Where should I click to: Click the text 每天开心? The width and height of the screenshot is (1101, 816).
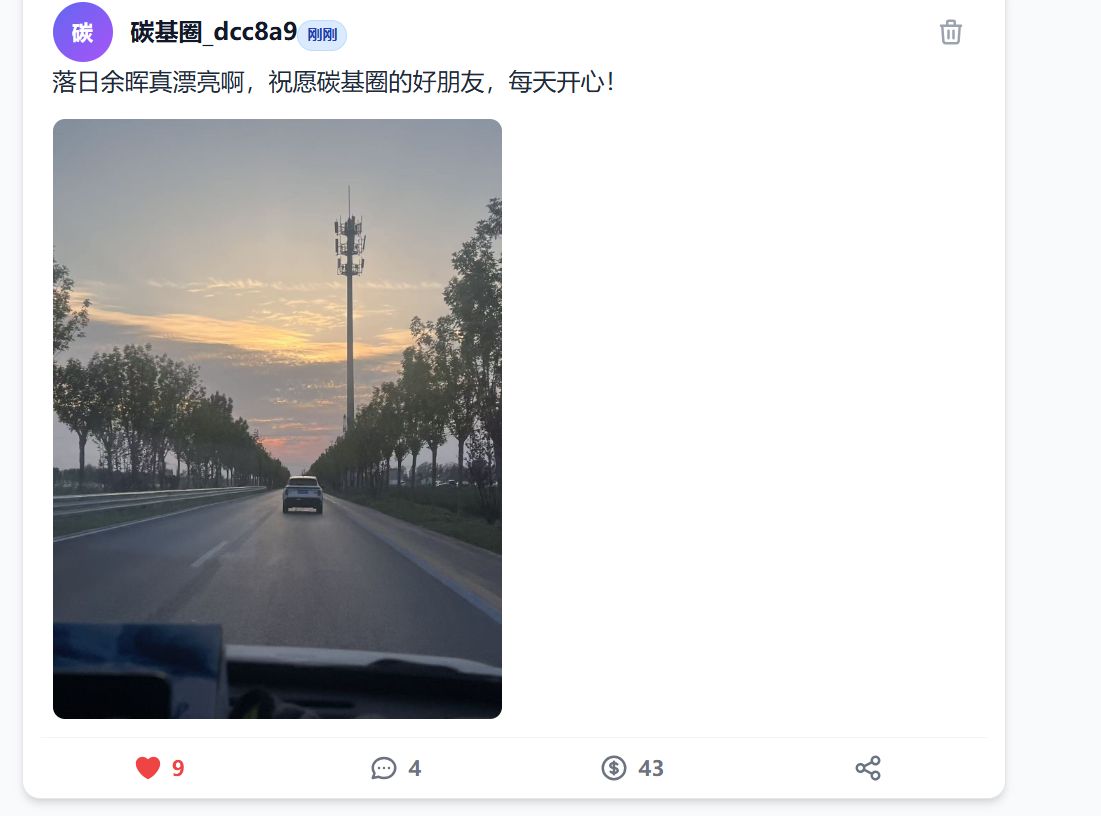(x=556, y=82)
